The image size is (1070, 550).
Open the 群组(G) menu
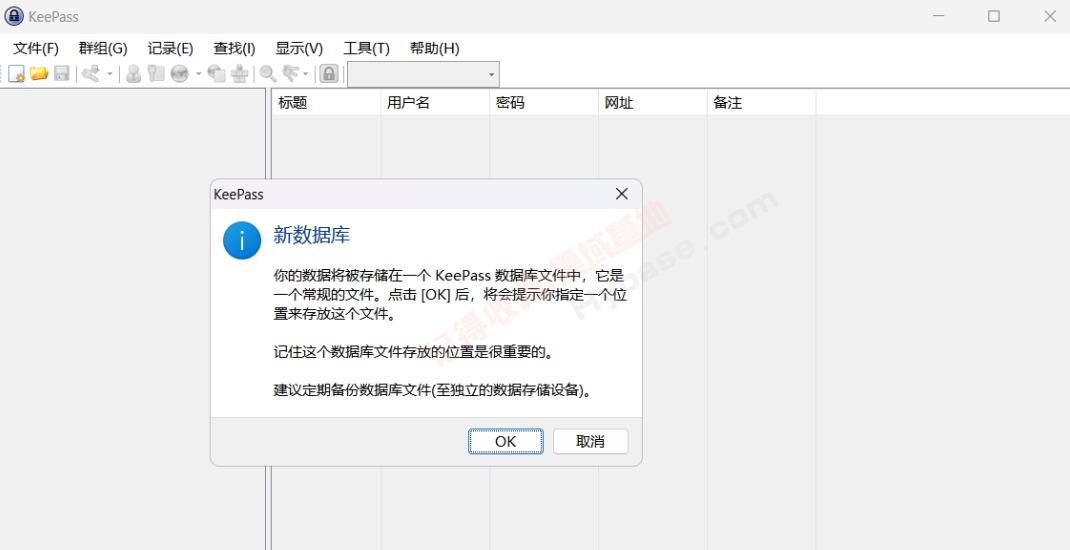point(103,48)
